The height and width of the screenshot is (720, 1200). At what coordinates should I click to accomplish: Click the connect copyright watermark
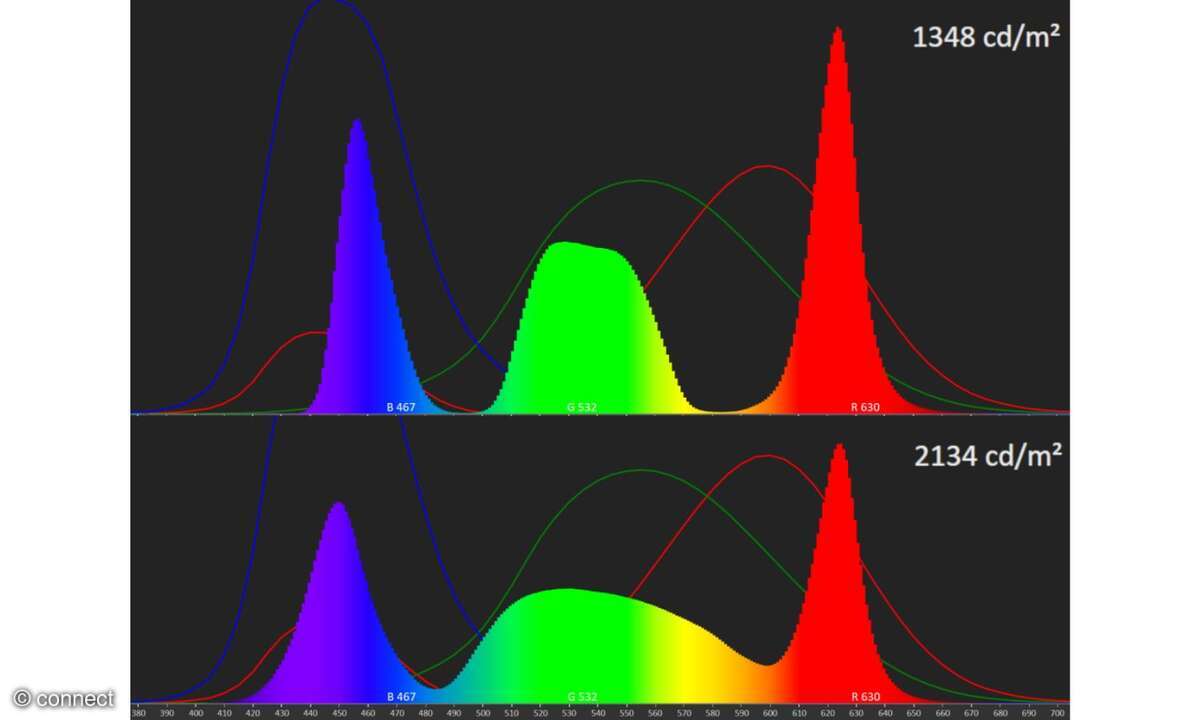coord(64,698)
